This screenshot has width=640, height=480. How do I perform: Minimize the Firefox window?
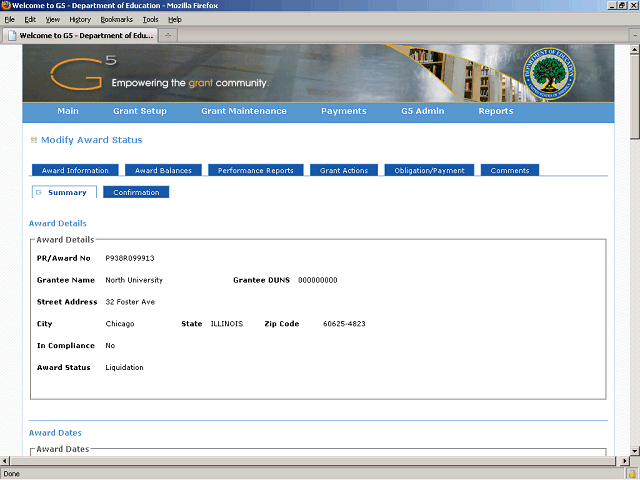click(612, 5)
